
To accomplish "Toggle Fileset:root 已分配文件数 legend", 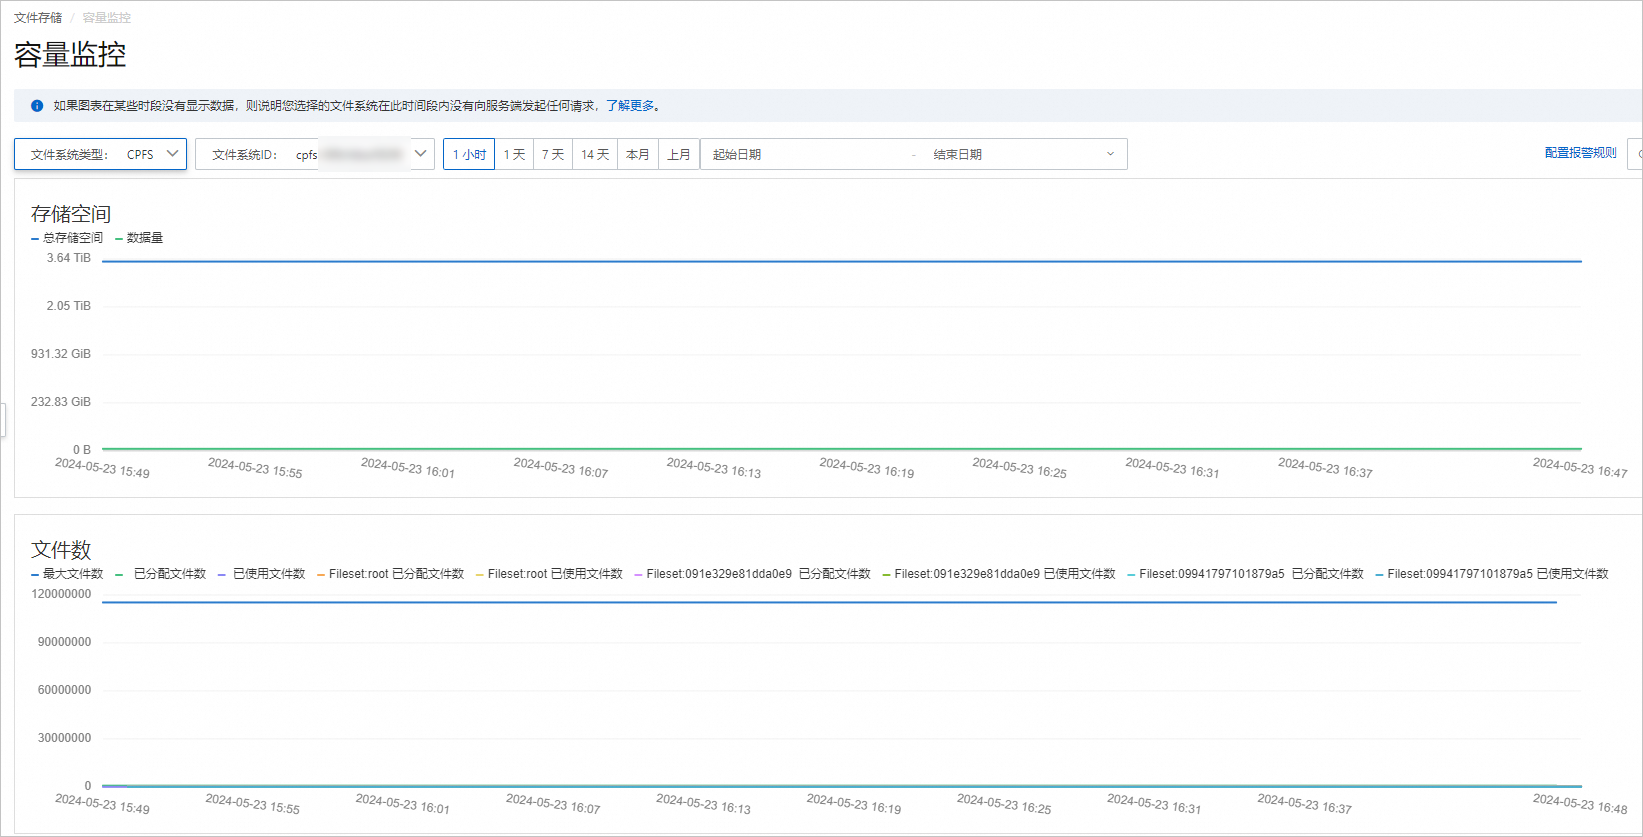I will 390,574.
